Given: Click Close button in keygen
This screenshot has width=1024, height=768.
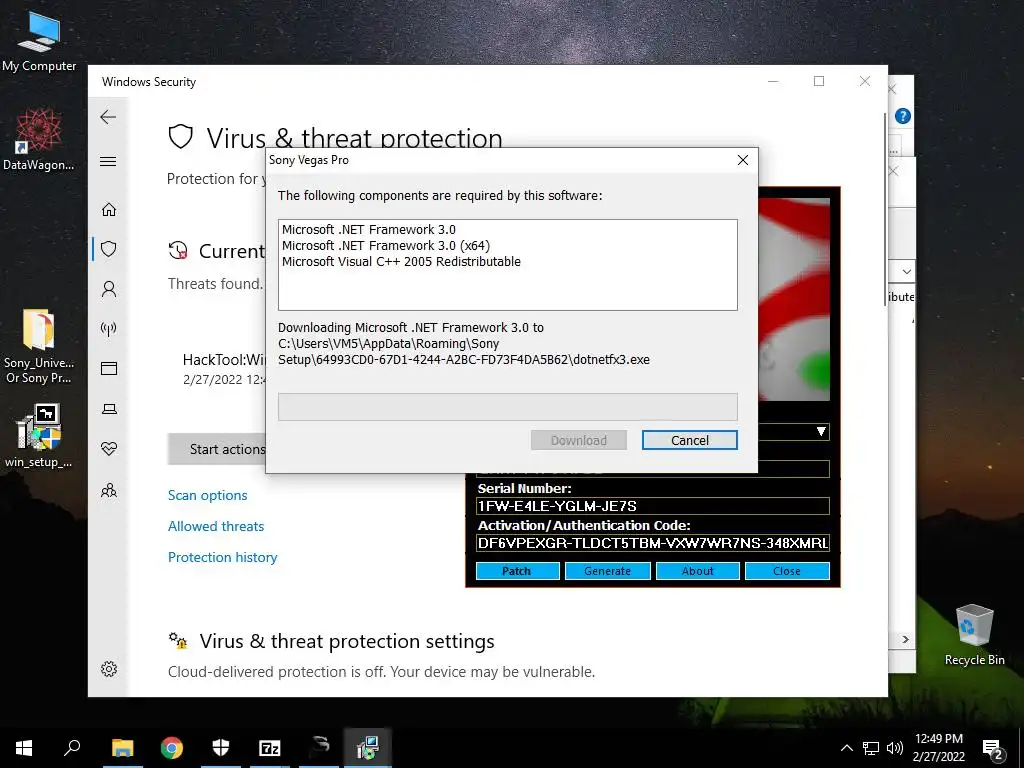Looking at the screenshot, I should point(787,571).
